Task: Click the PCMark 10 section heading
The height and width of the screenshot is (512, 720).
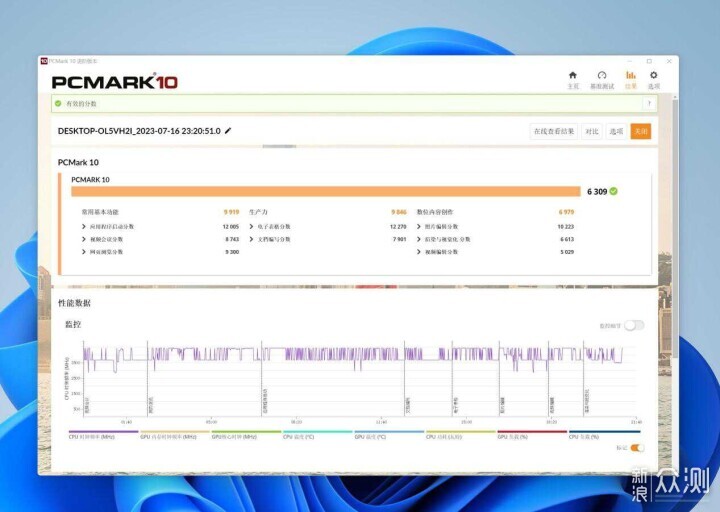Action: coord(78,162)
